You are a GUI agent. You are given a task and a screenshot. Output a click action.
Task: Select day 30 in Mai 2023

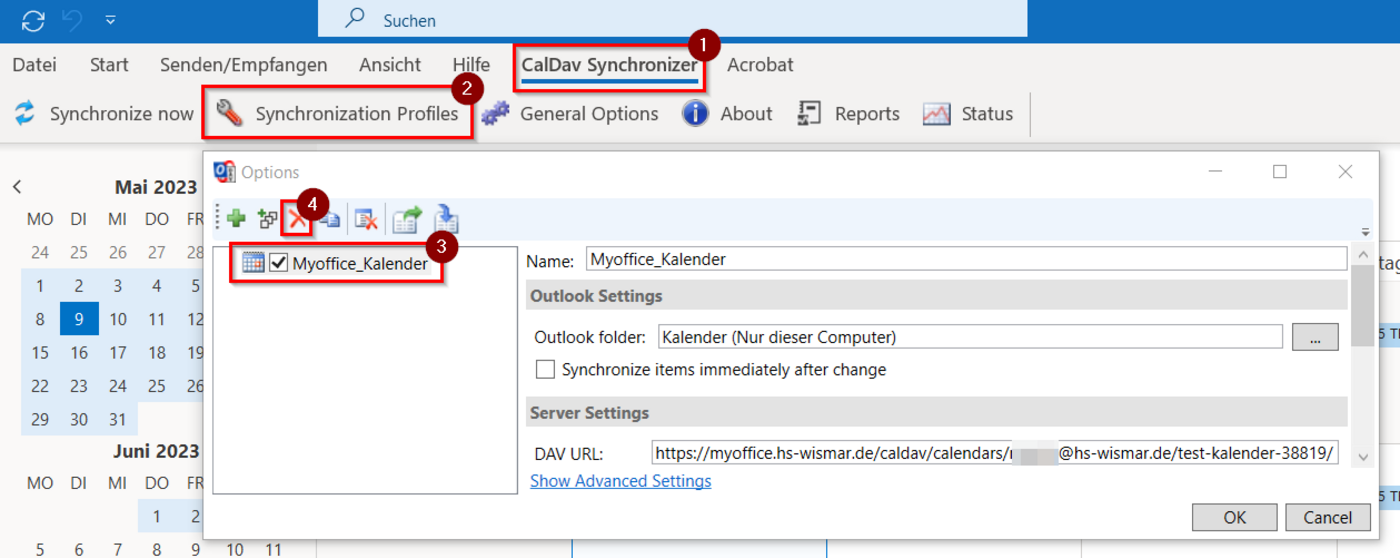tap(79, 419)
